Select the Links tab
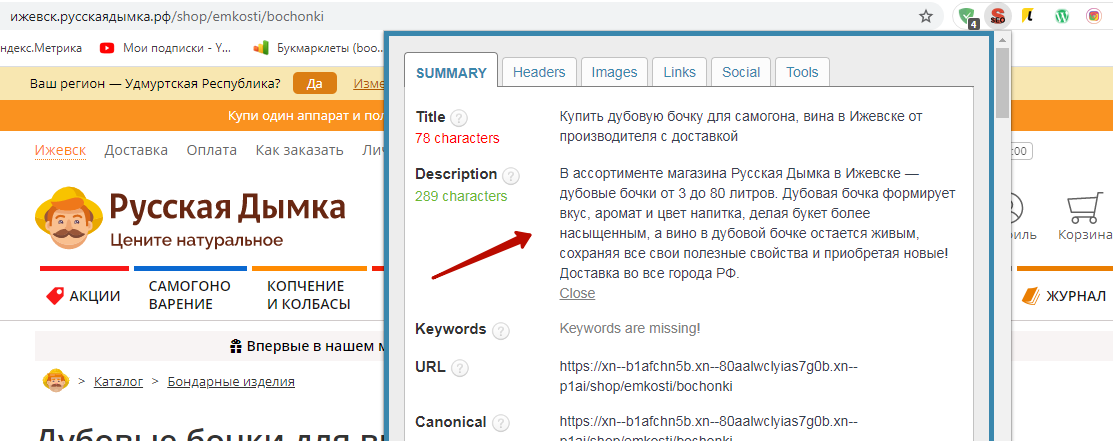The height and width of the screenshot is (441, 1113). pyautogui.click(x=679, y=72)
